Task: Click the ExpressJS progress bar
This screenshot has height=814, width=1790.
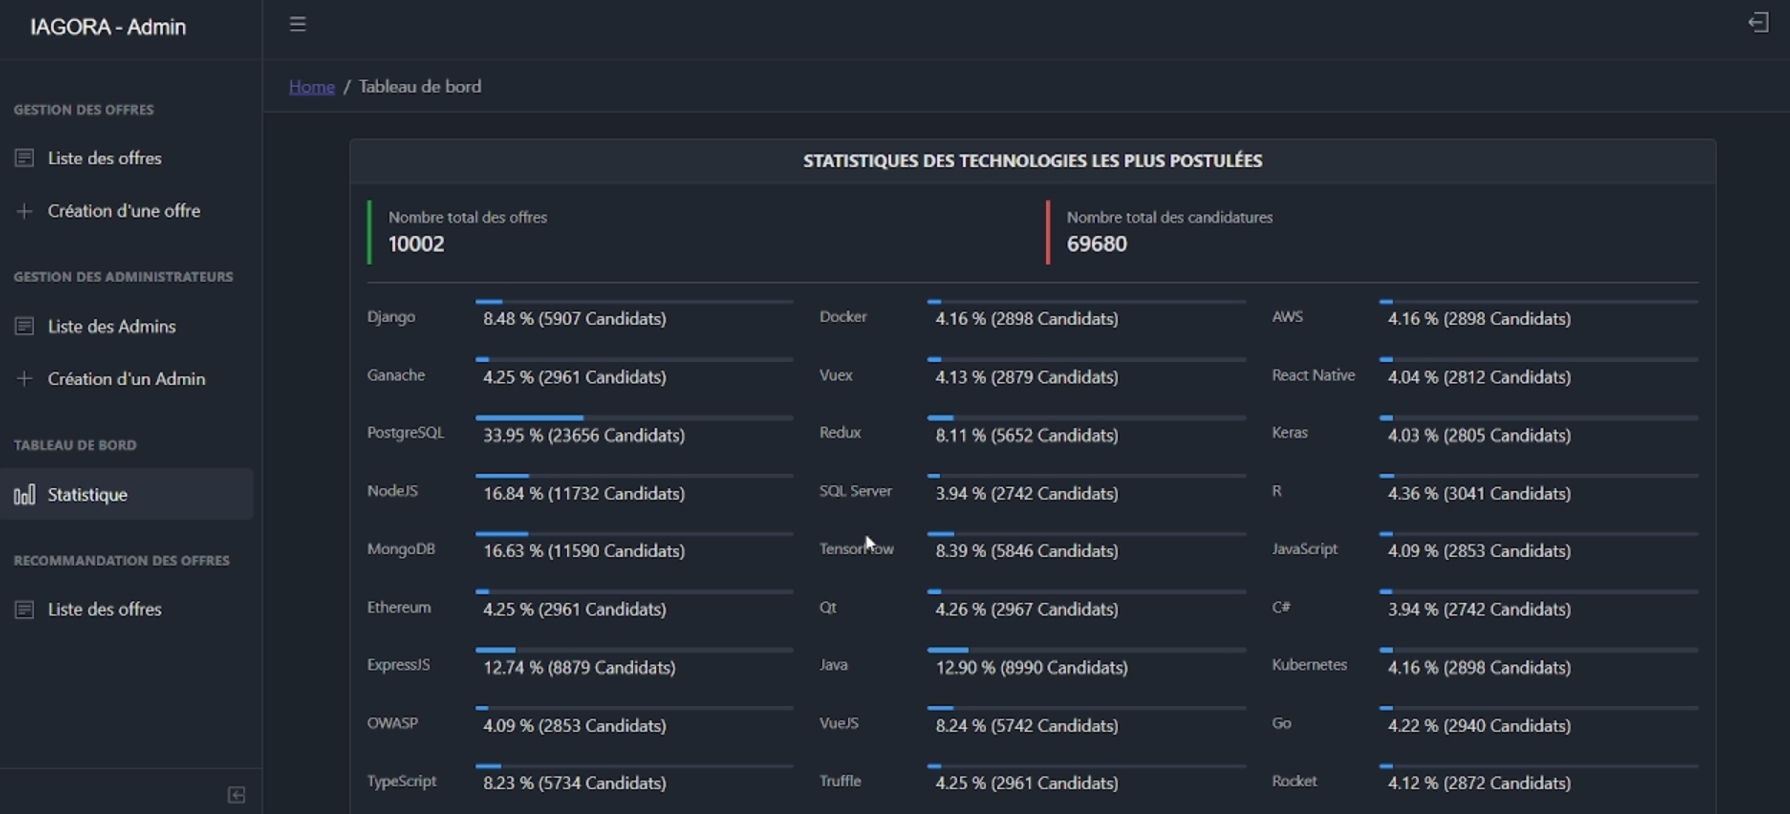Action: [634, 650]
